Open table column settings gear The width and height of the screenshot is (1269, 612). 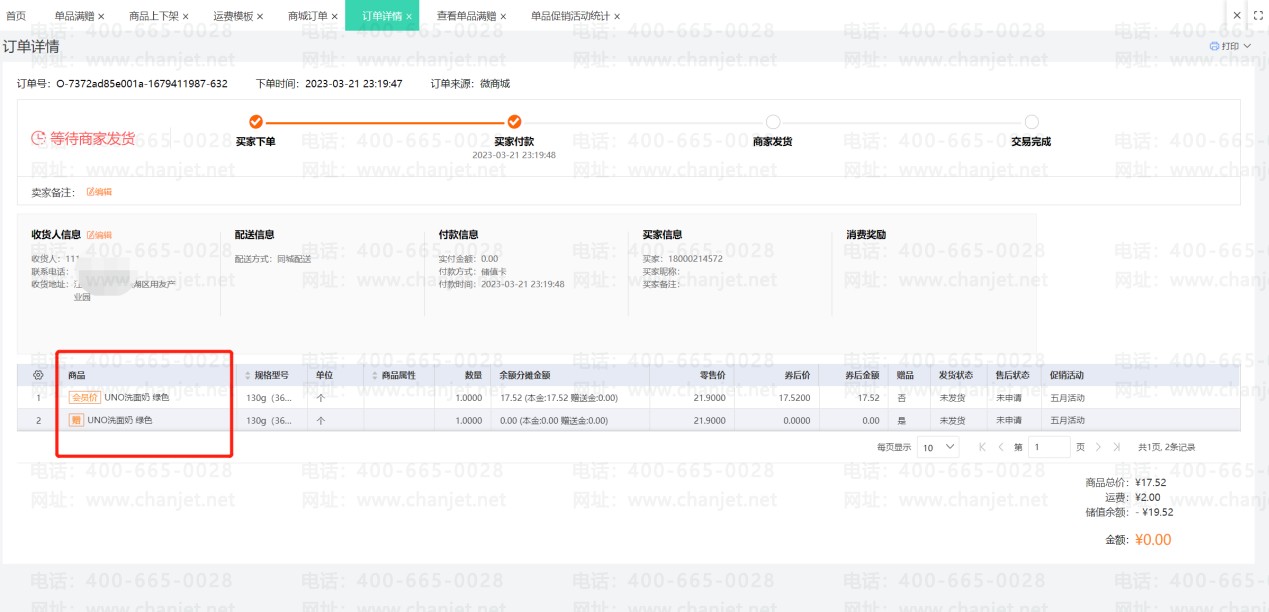(x=38, y=375)
